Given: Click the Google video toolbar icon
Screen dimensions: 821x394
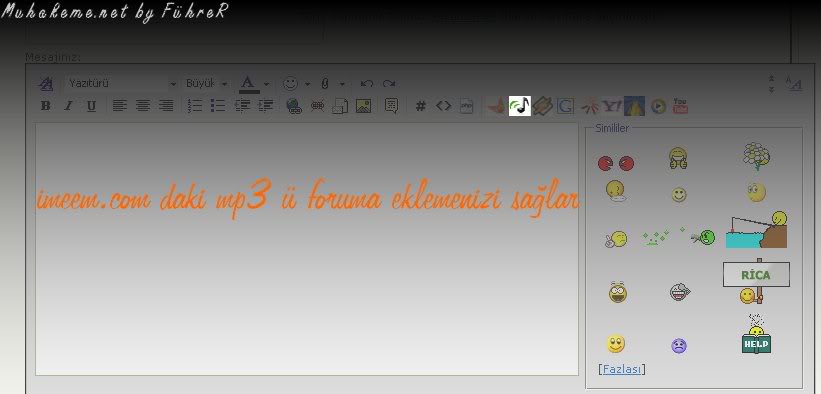Looking at the screenshot, I should (x=565, y=106).
